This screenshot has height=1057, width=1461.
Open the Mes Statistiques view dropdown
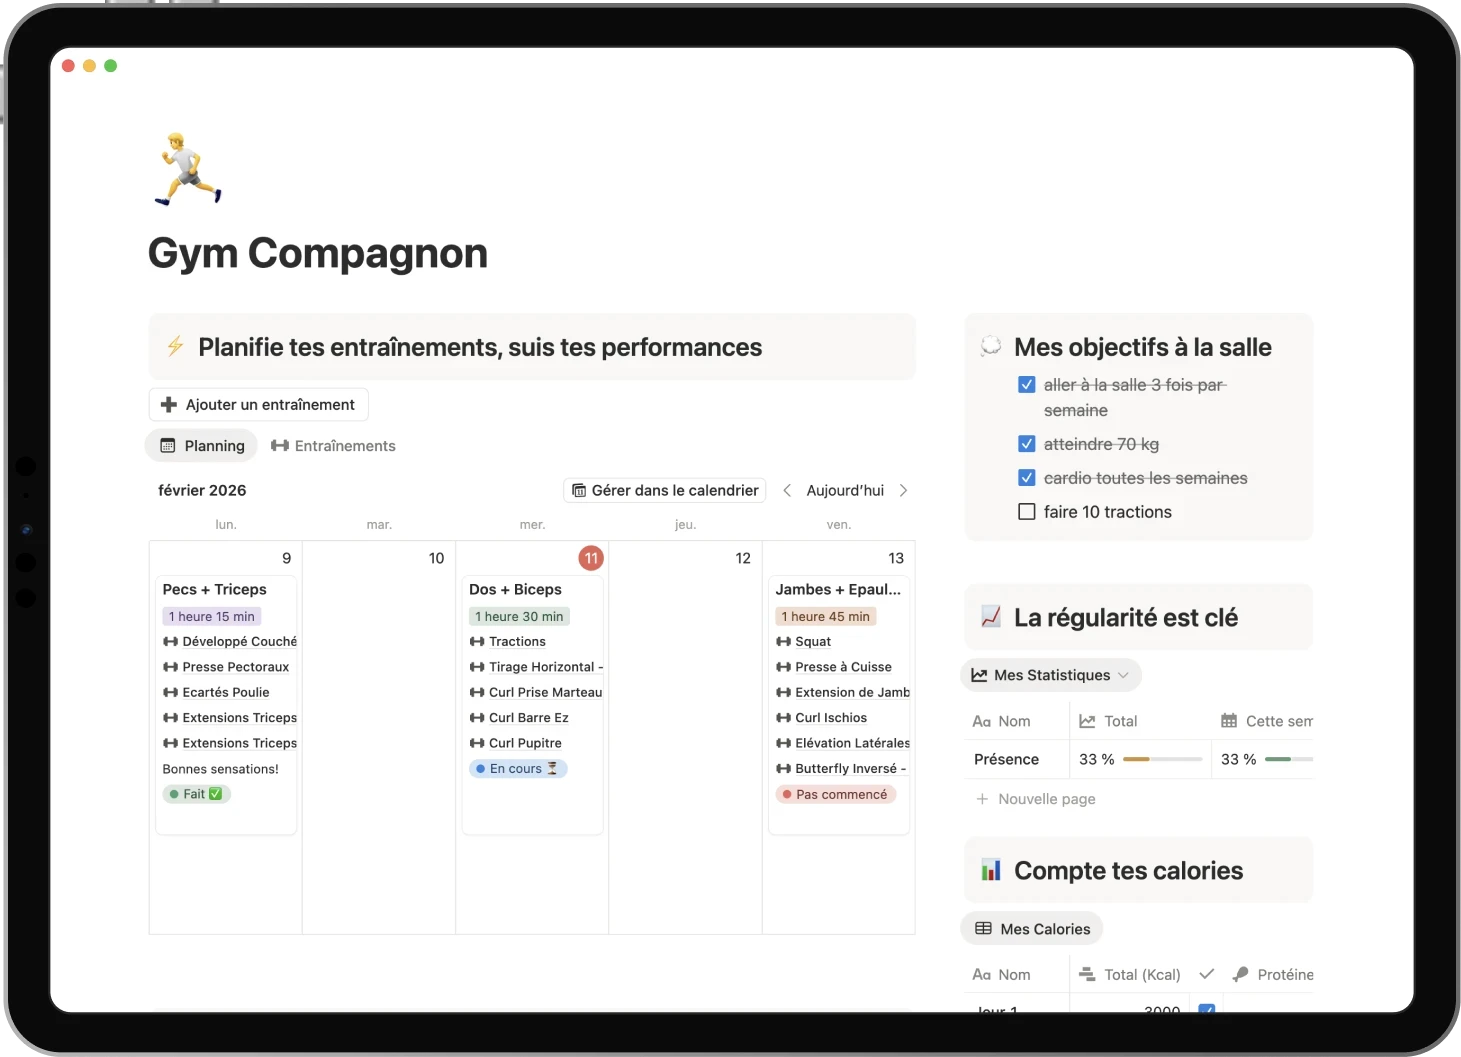1051,675
